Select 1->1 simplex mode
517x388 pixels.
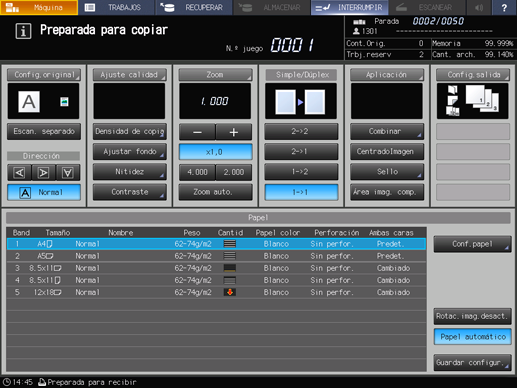coord(301,192)
